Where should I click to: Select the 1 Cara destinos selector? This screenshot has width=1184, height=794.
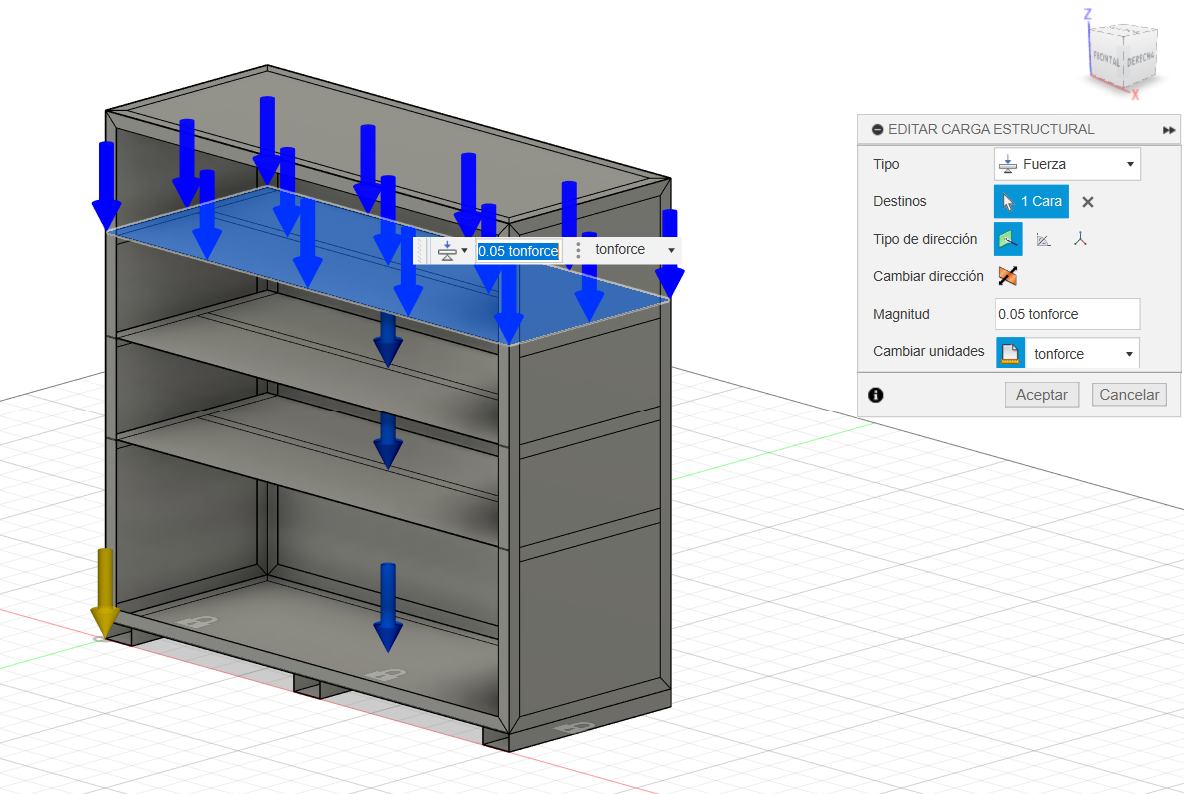(x=1031, y=202)
